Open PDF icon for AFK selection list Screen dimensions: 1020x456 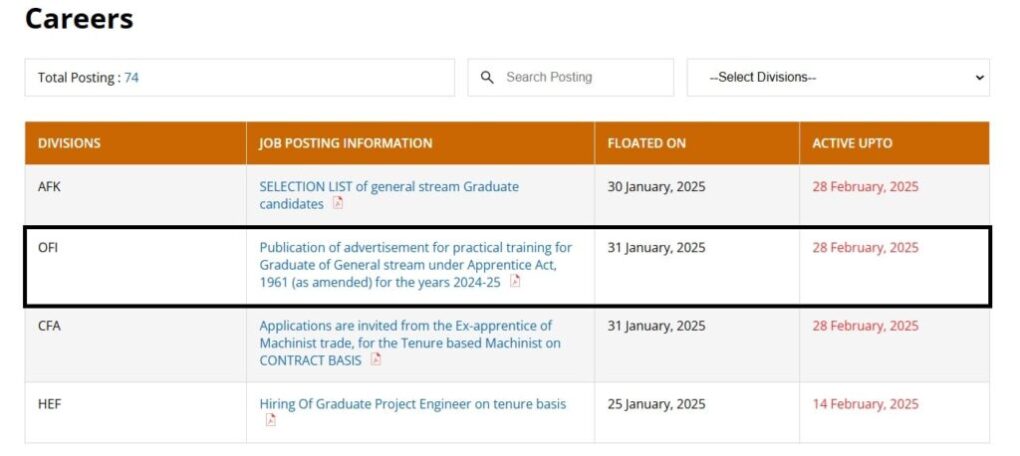pos(338,203)
